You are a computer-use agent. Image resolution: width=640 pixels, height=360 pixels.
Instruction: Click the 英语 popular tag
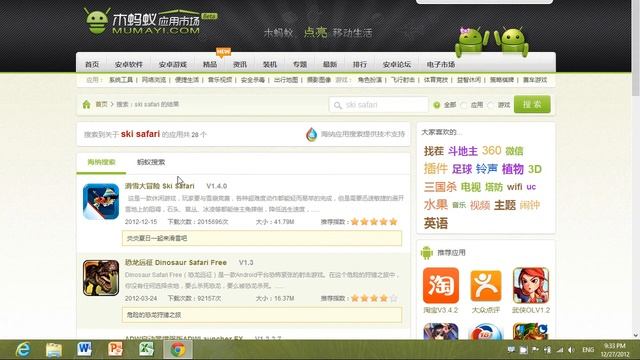point(436,223)
